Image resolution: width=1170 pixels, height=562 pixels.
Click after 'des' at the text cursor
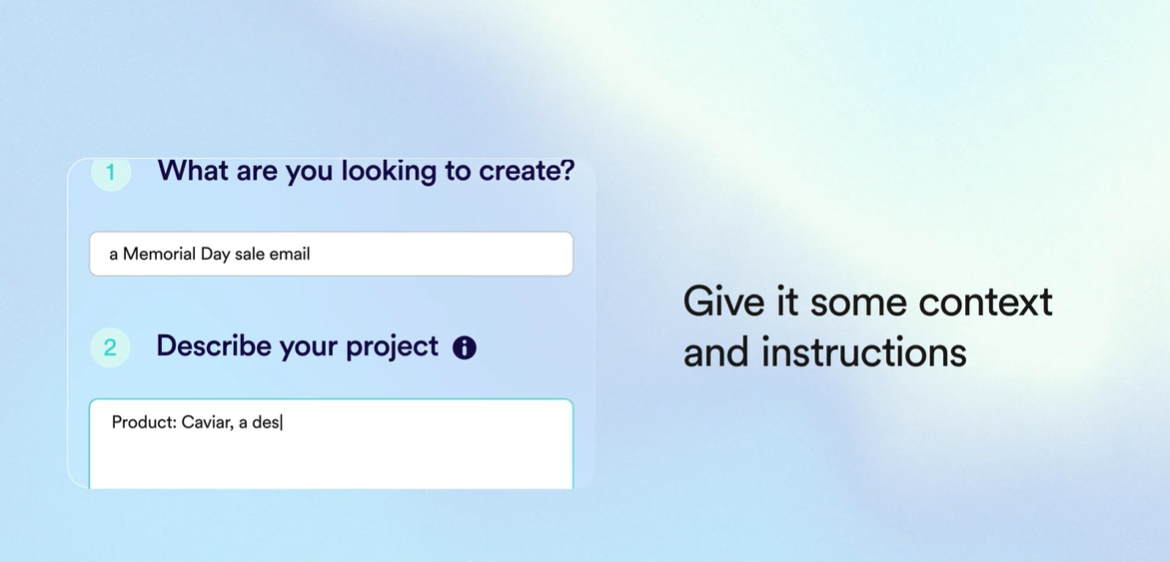click(281, 422)
